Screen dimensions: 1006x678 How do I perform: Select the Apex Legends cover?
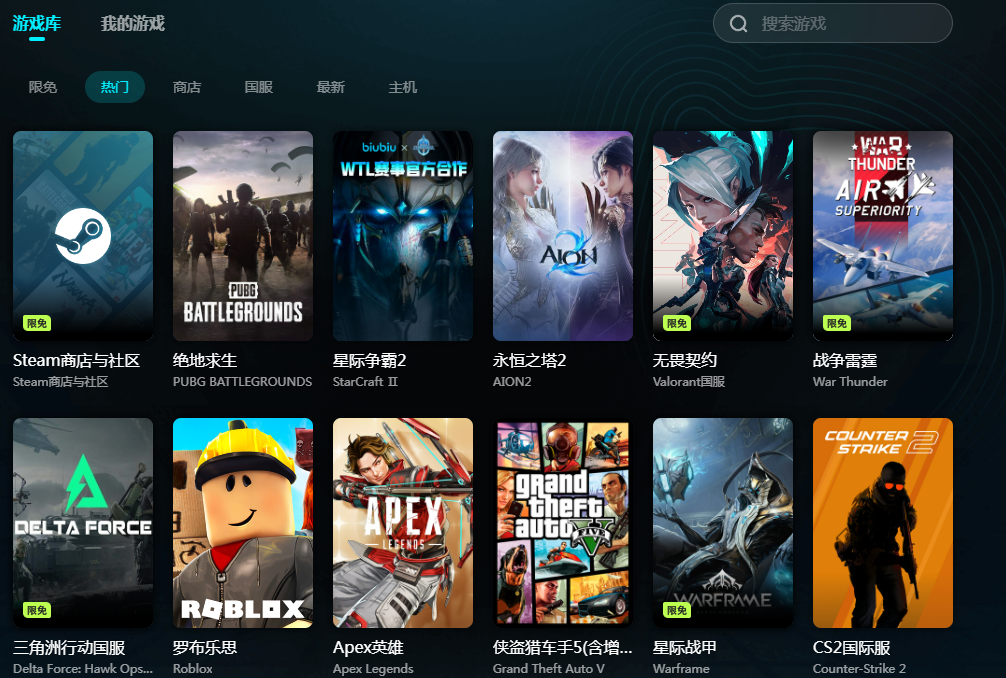(x=403, y=523)
